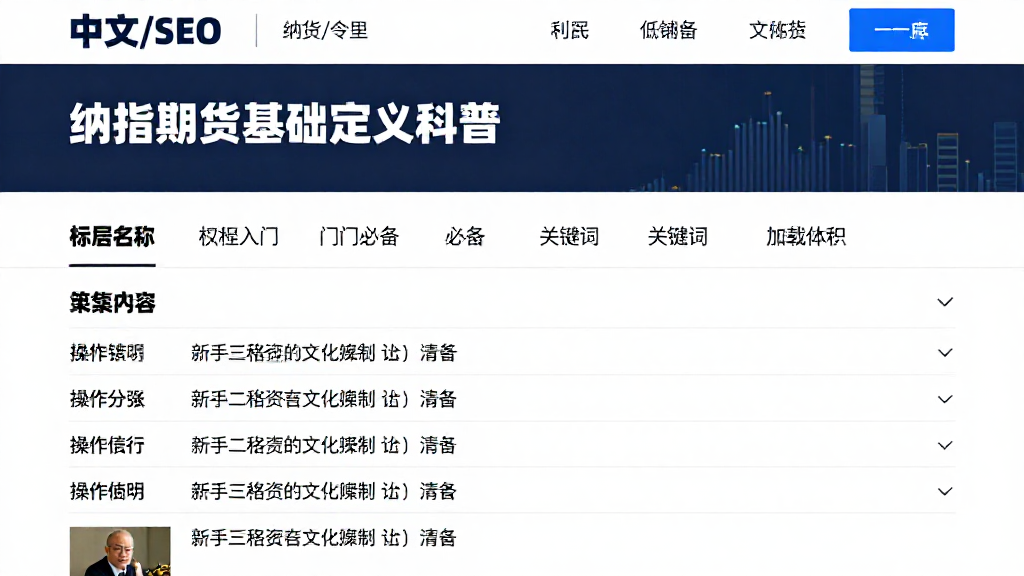The width and height of the screenshot is (1024, 576).
Task: Click the 策集内容 section heading
Action: [x=112, y=302]
